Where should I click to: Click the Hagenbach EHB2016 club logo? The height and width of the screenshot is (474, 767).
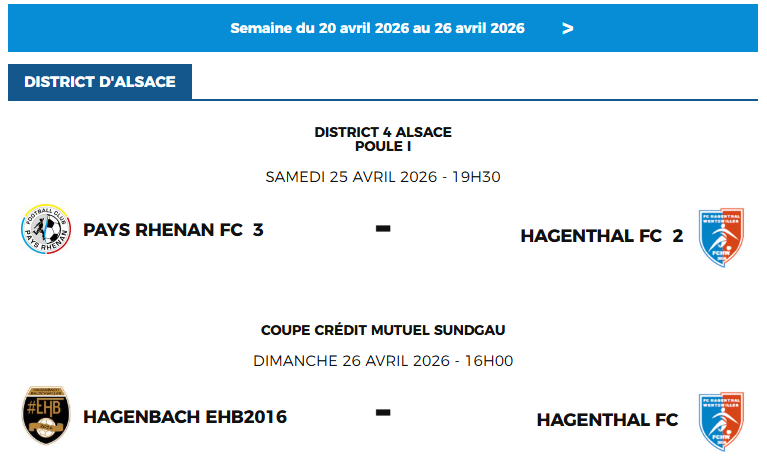46,415
